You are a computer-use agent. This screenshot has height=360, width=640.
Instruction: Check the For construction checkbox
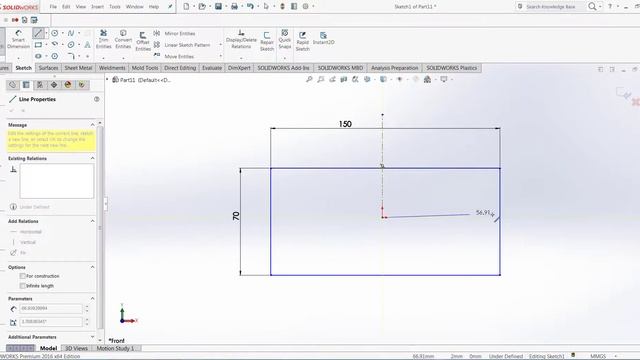23,276
